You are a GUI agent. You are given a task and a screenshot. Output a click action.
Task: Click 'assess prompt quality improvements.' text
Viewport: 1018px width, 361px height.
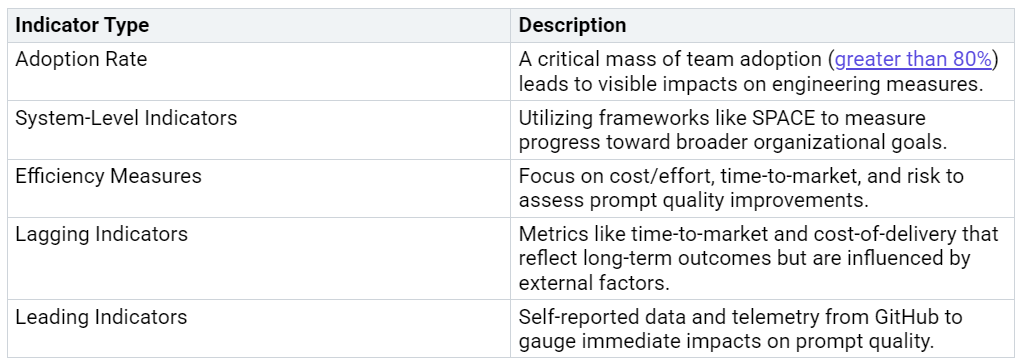tap(693, 201)
